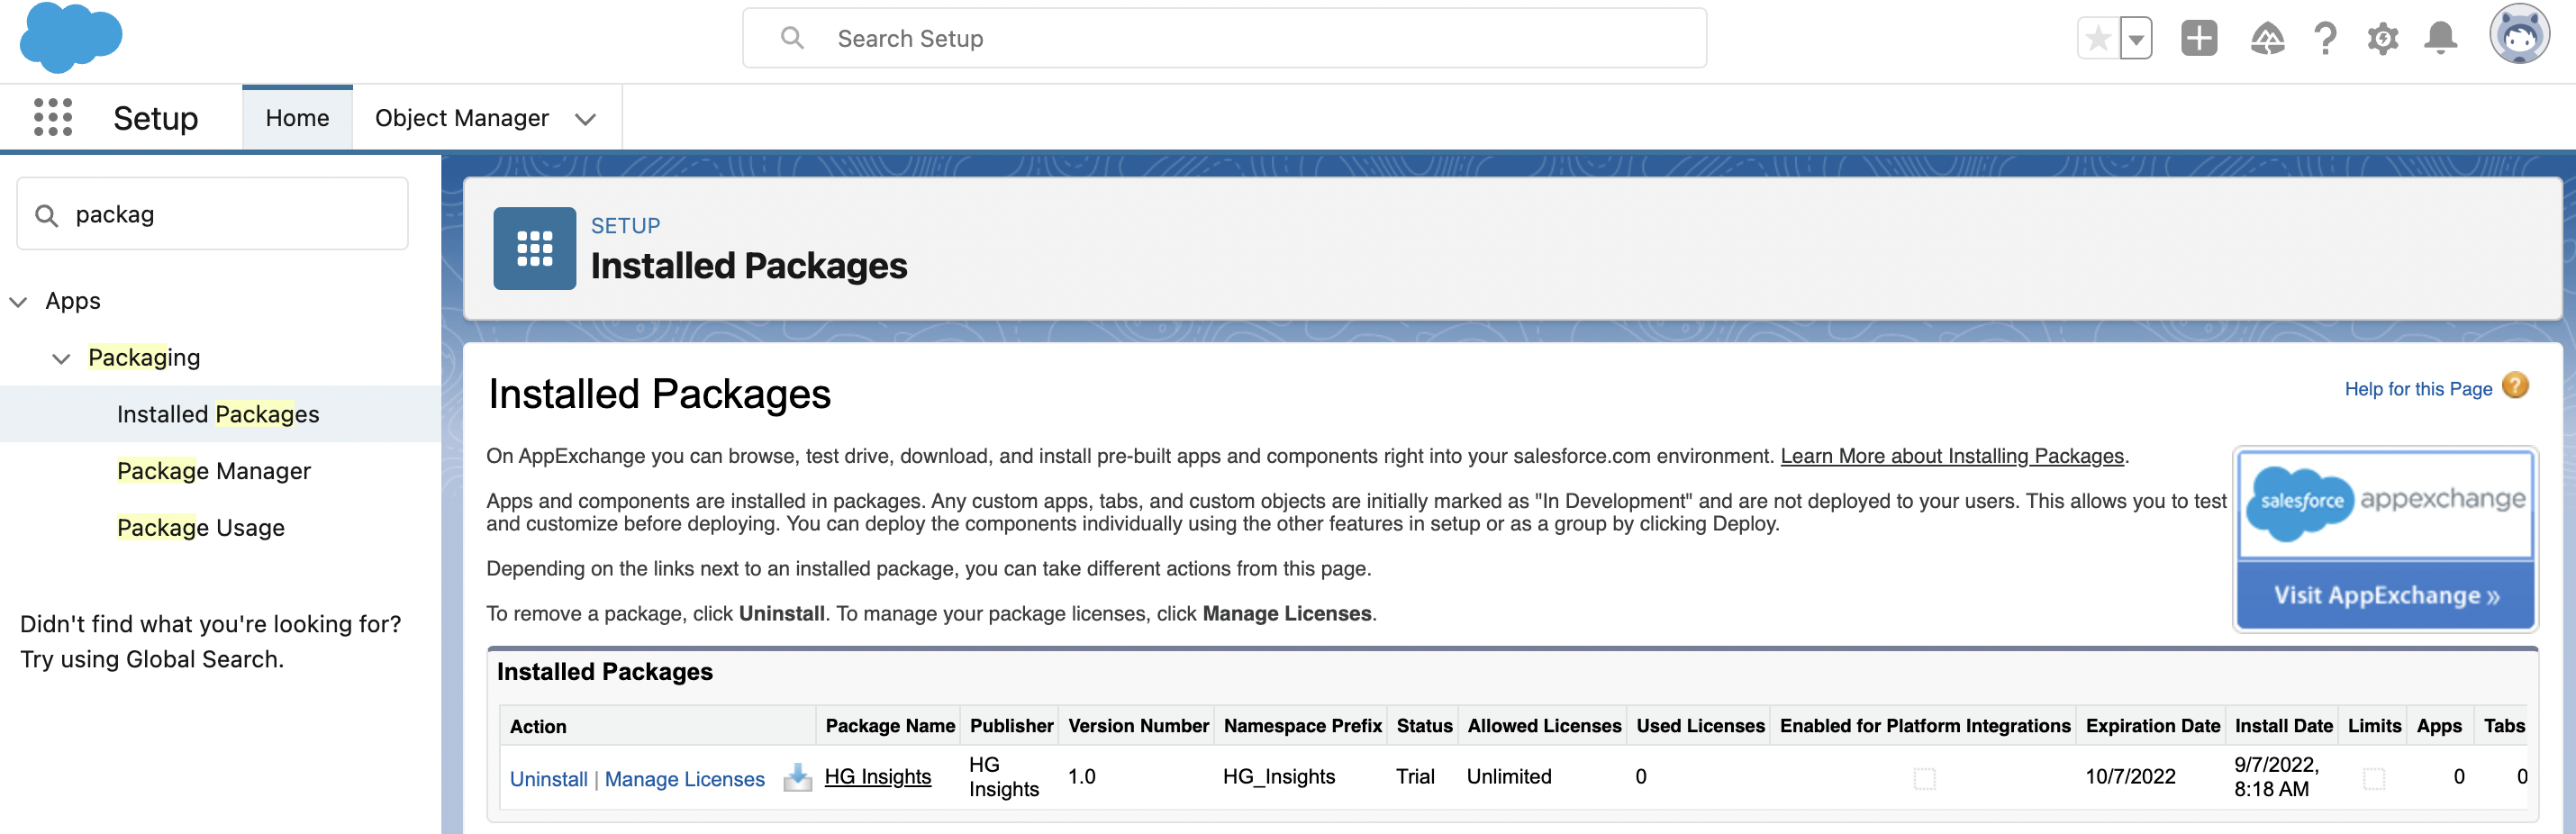
Task: Click the Trailhead guidance icon
Action: 2267,39
